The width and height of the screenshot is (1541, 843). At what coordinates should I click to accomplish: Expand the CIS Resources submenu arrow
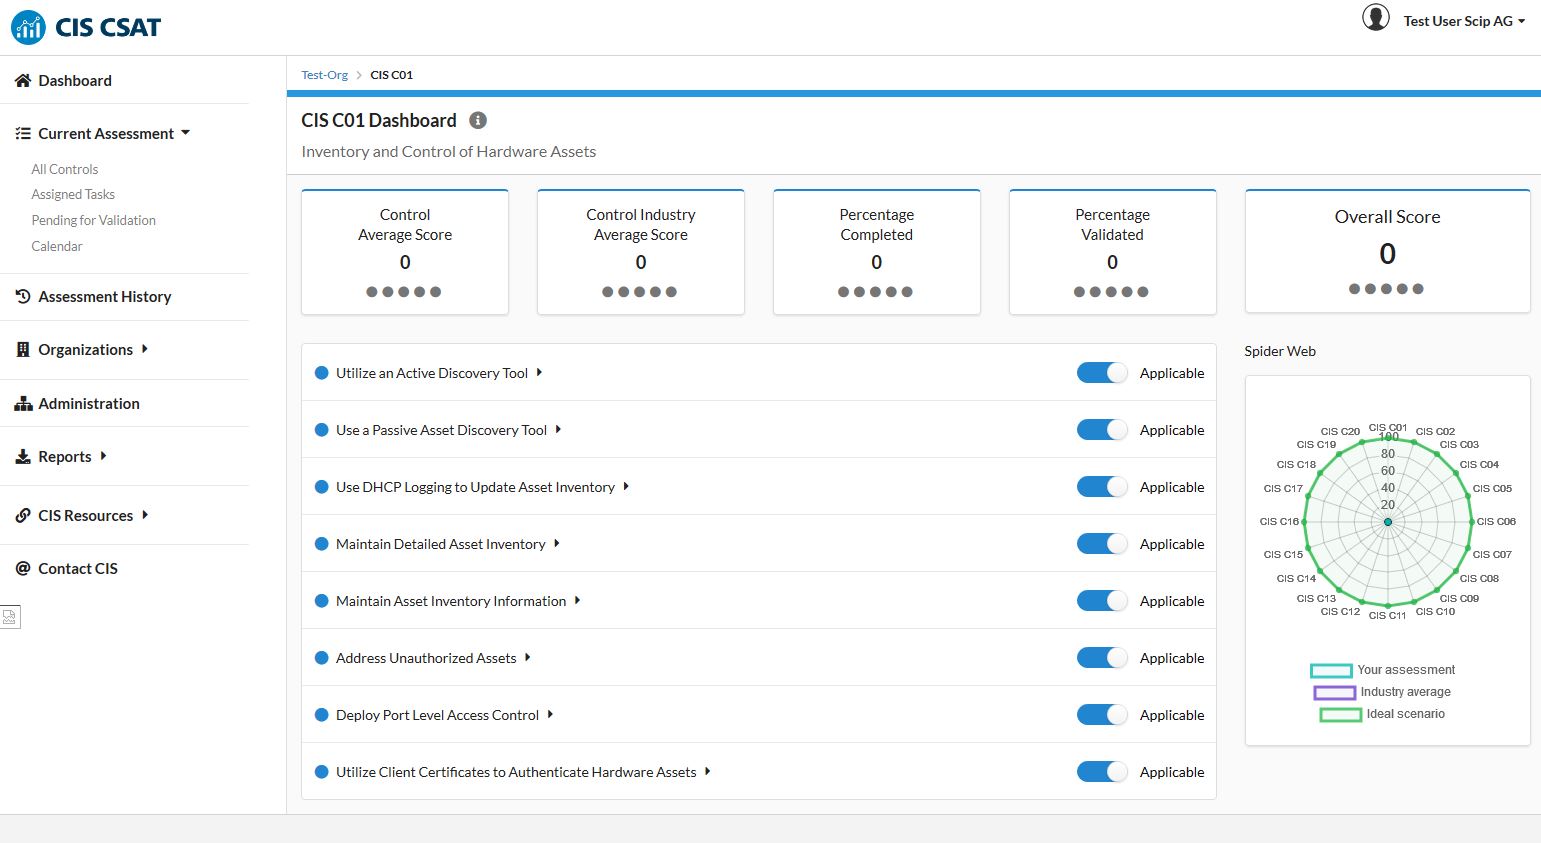(x=145, y=515)
